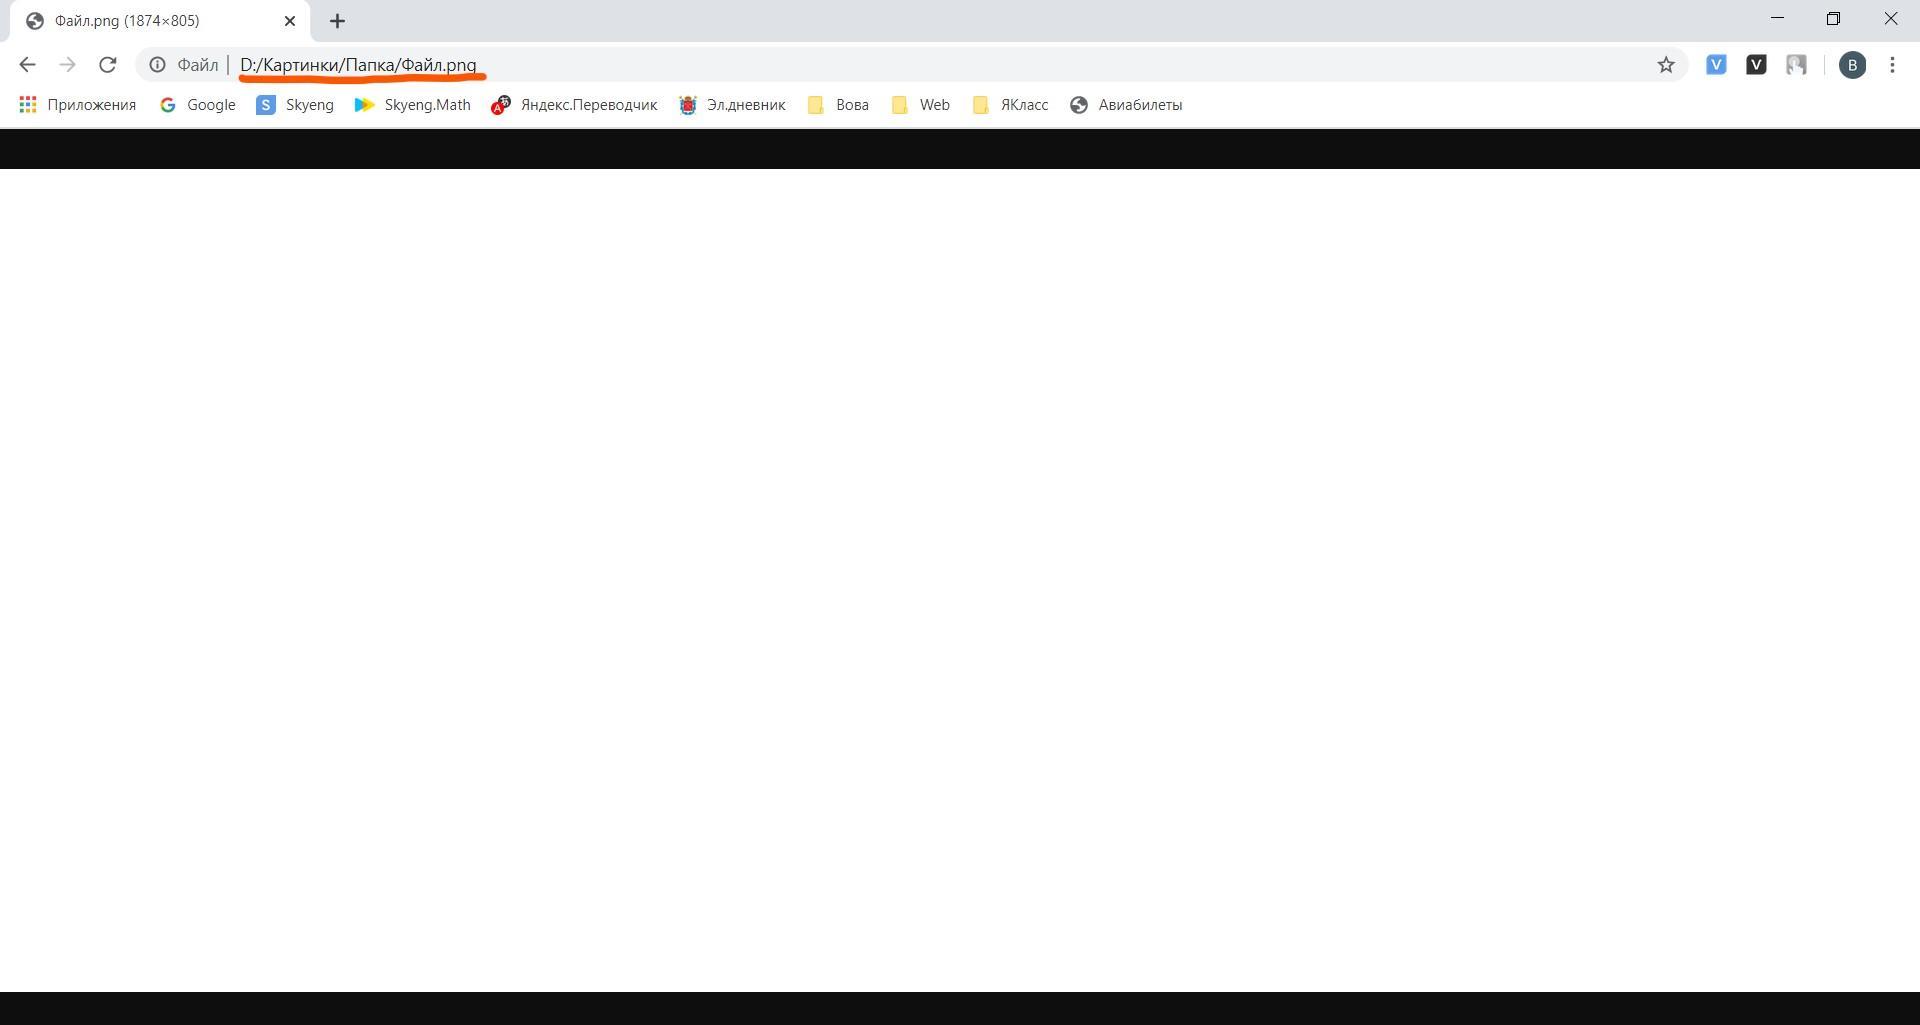Open the Яндекс.Переводчик bookmark
Screen dimensions: 1920x1025
coord(574,105)
